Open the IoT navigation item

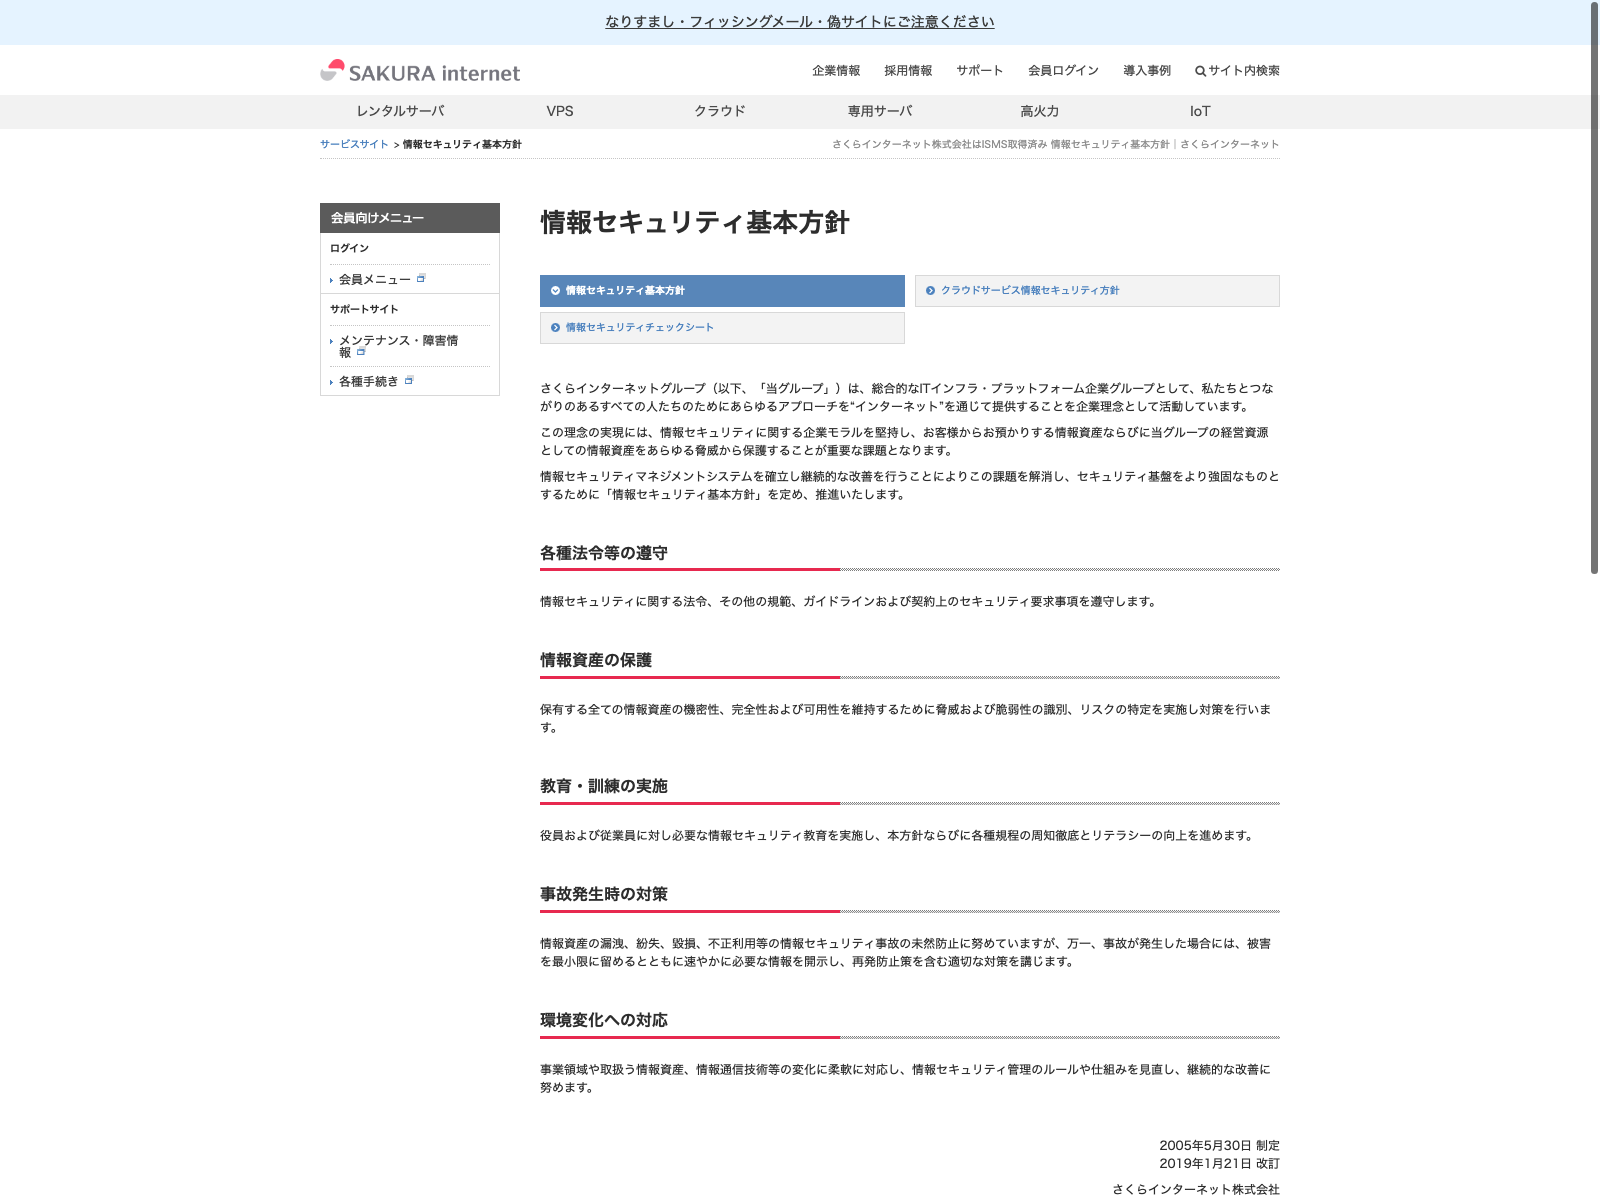tap(1200, 111)
